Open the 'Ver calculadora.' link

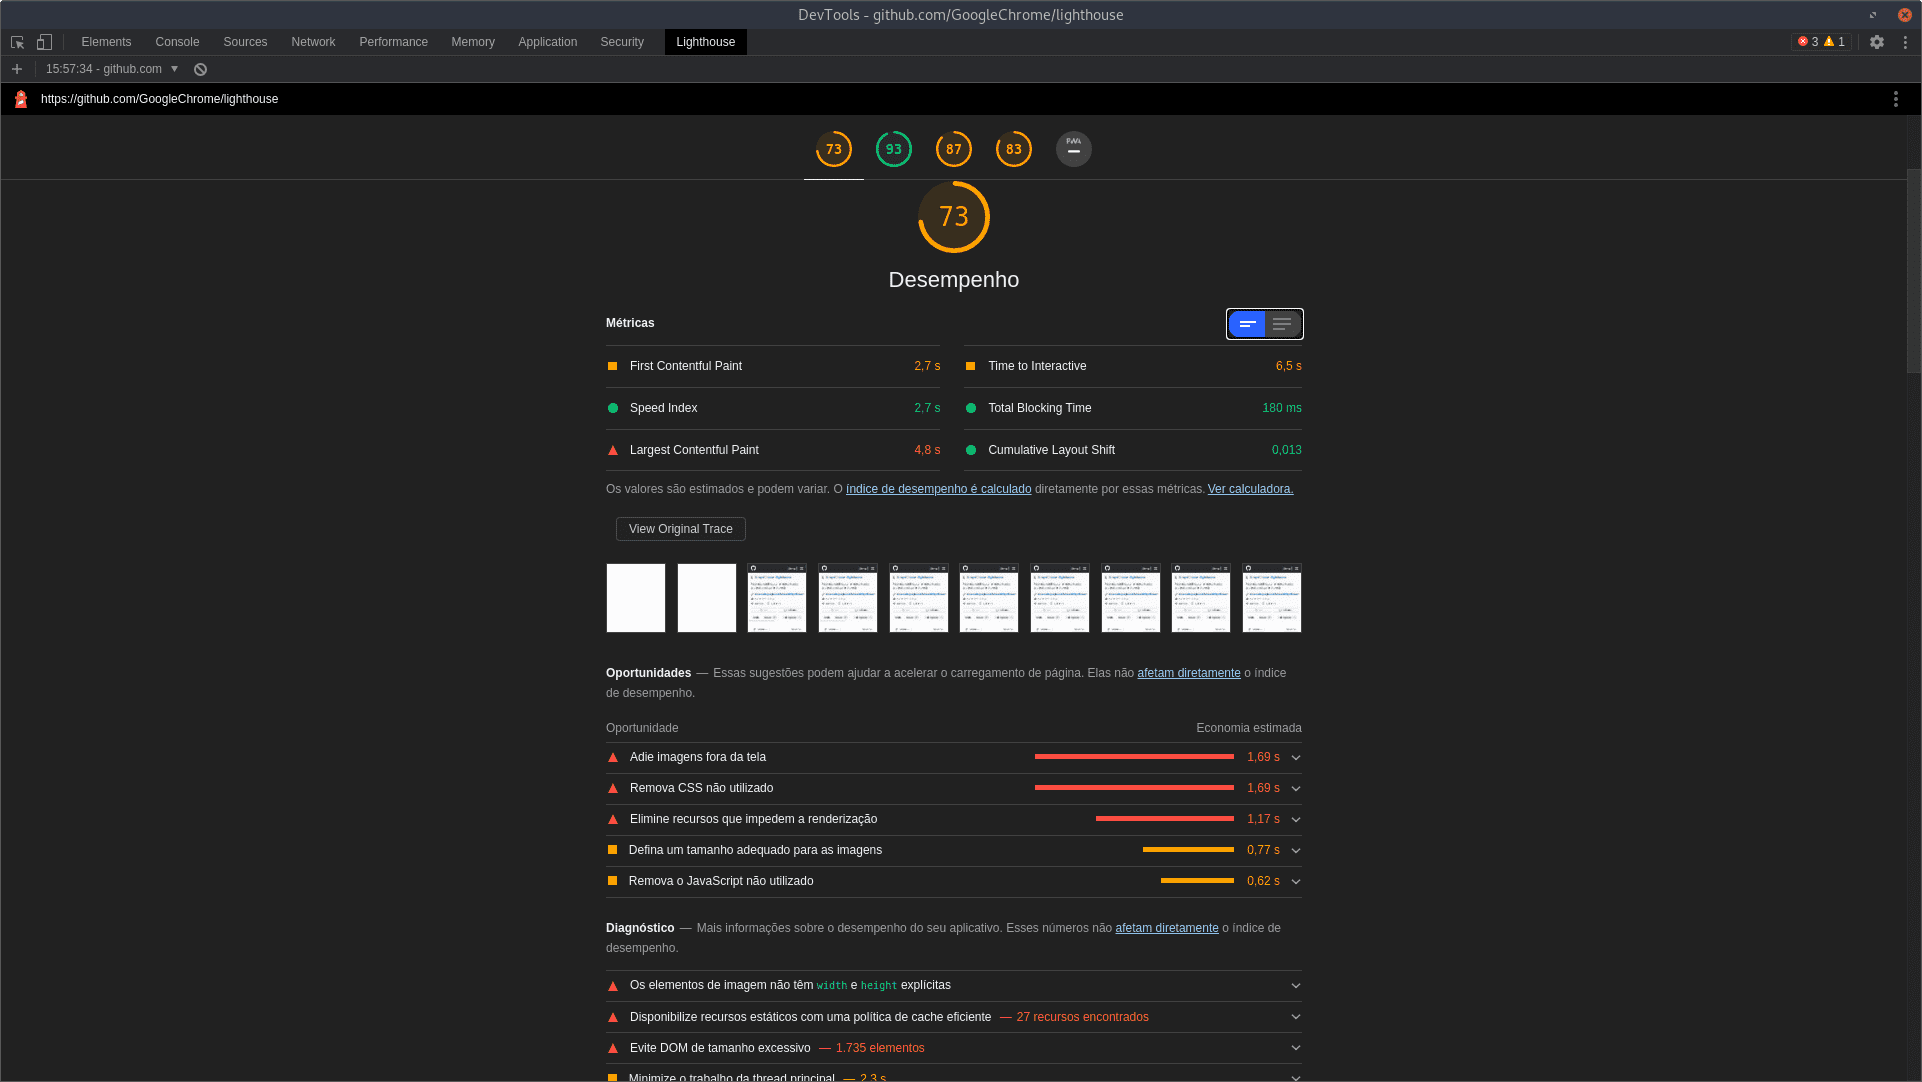[x=1250, y=489]
